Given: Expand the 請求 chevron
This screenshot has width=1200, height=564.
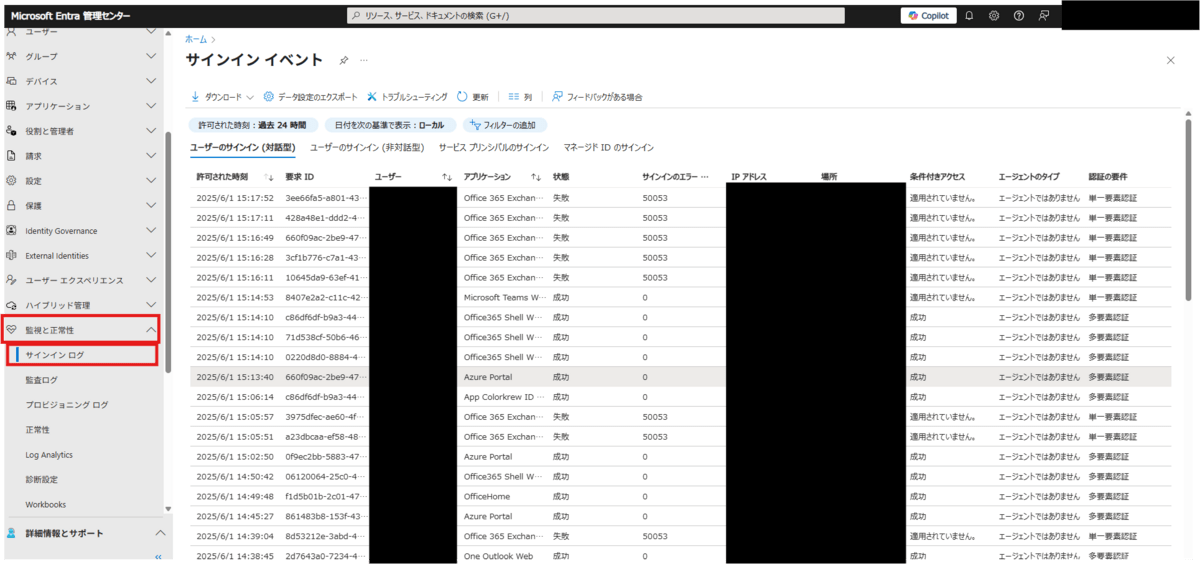Looking at the screenshot, I should (151, 156).
